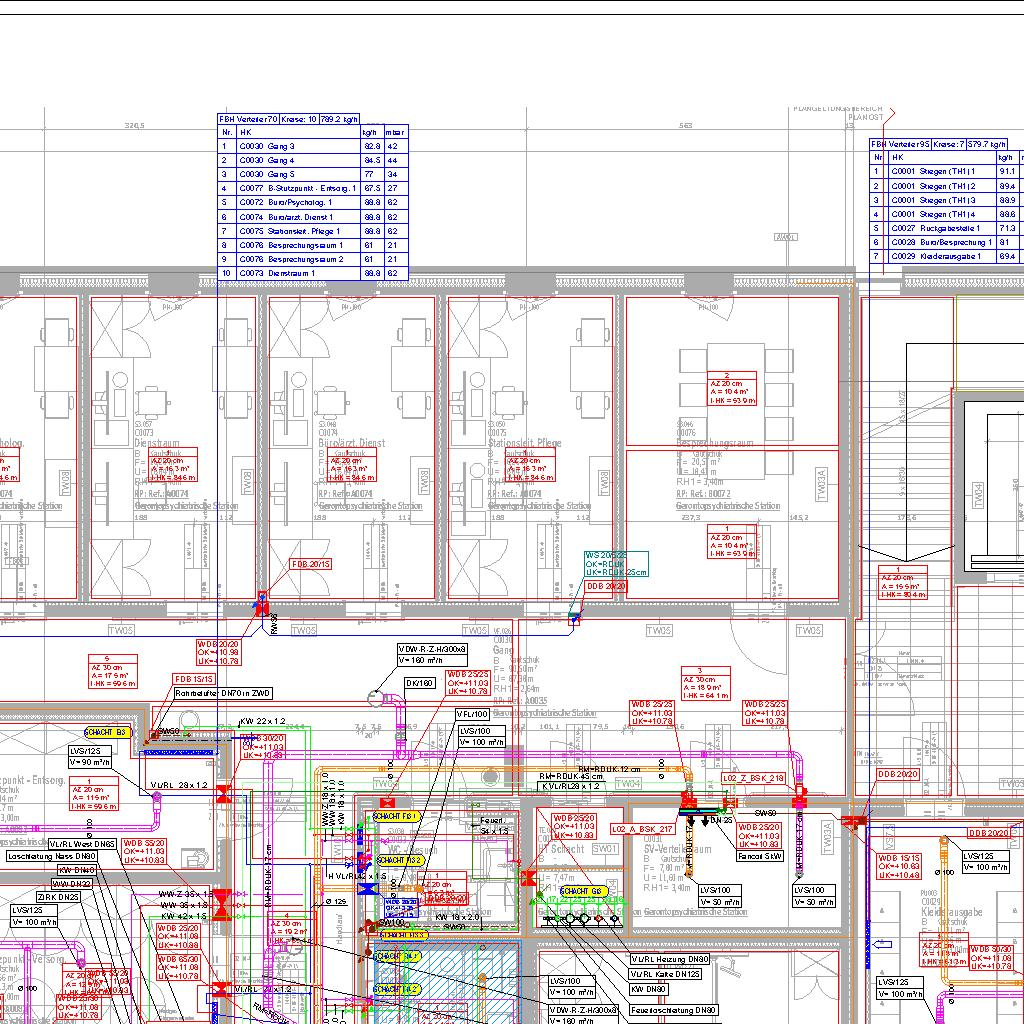Image resolution: width=1024 pixels, height=1024 pixels.
Task: Select the L02_A_BSK_217 tag
Action: (642, 829)
